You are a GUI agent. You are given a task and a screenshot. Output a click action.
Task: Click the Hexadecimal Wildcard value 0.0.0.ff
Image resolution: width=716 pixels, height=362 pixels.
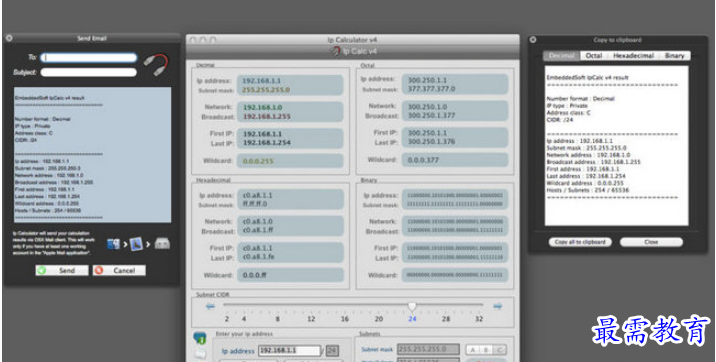(x=255, y=275)
